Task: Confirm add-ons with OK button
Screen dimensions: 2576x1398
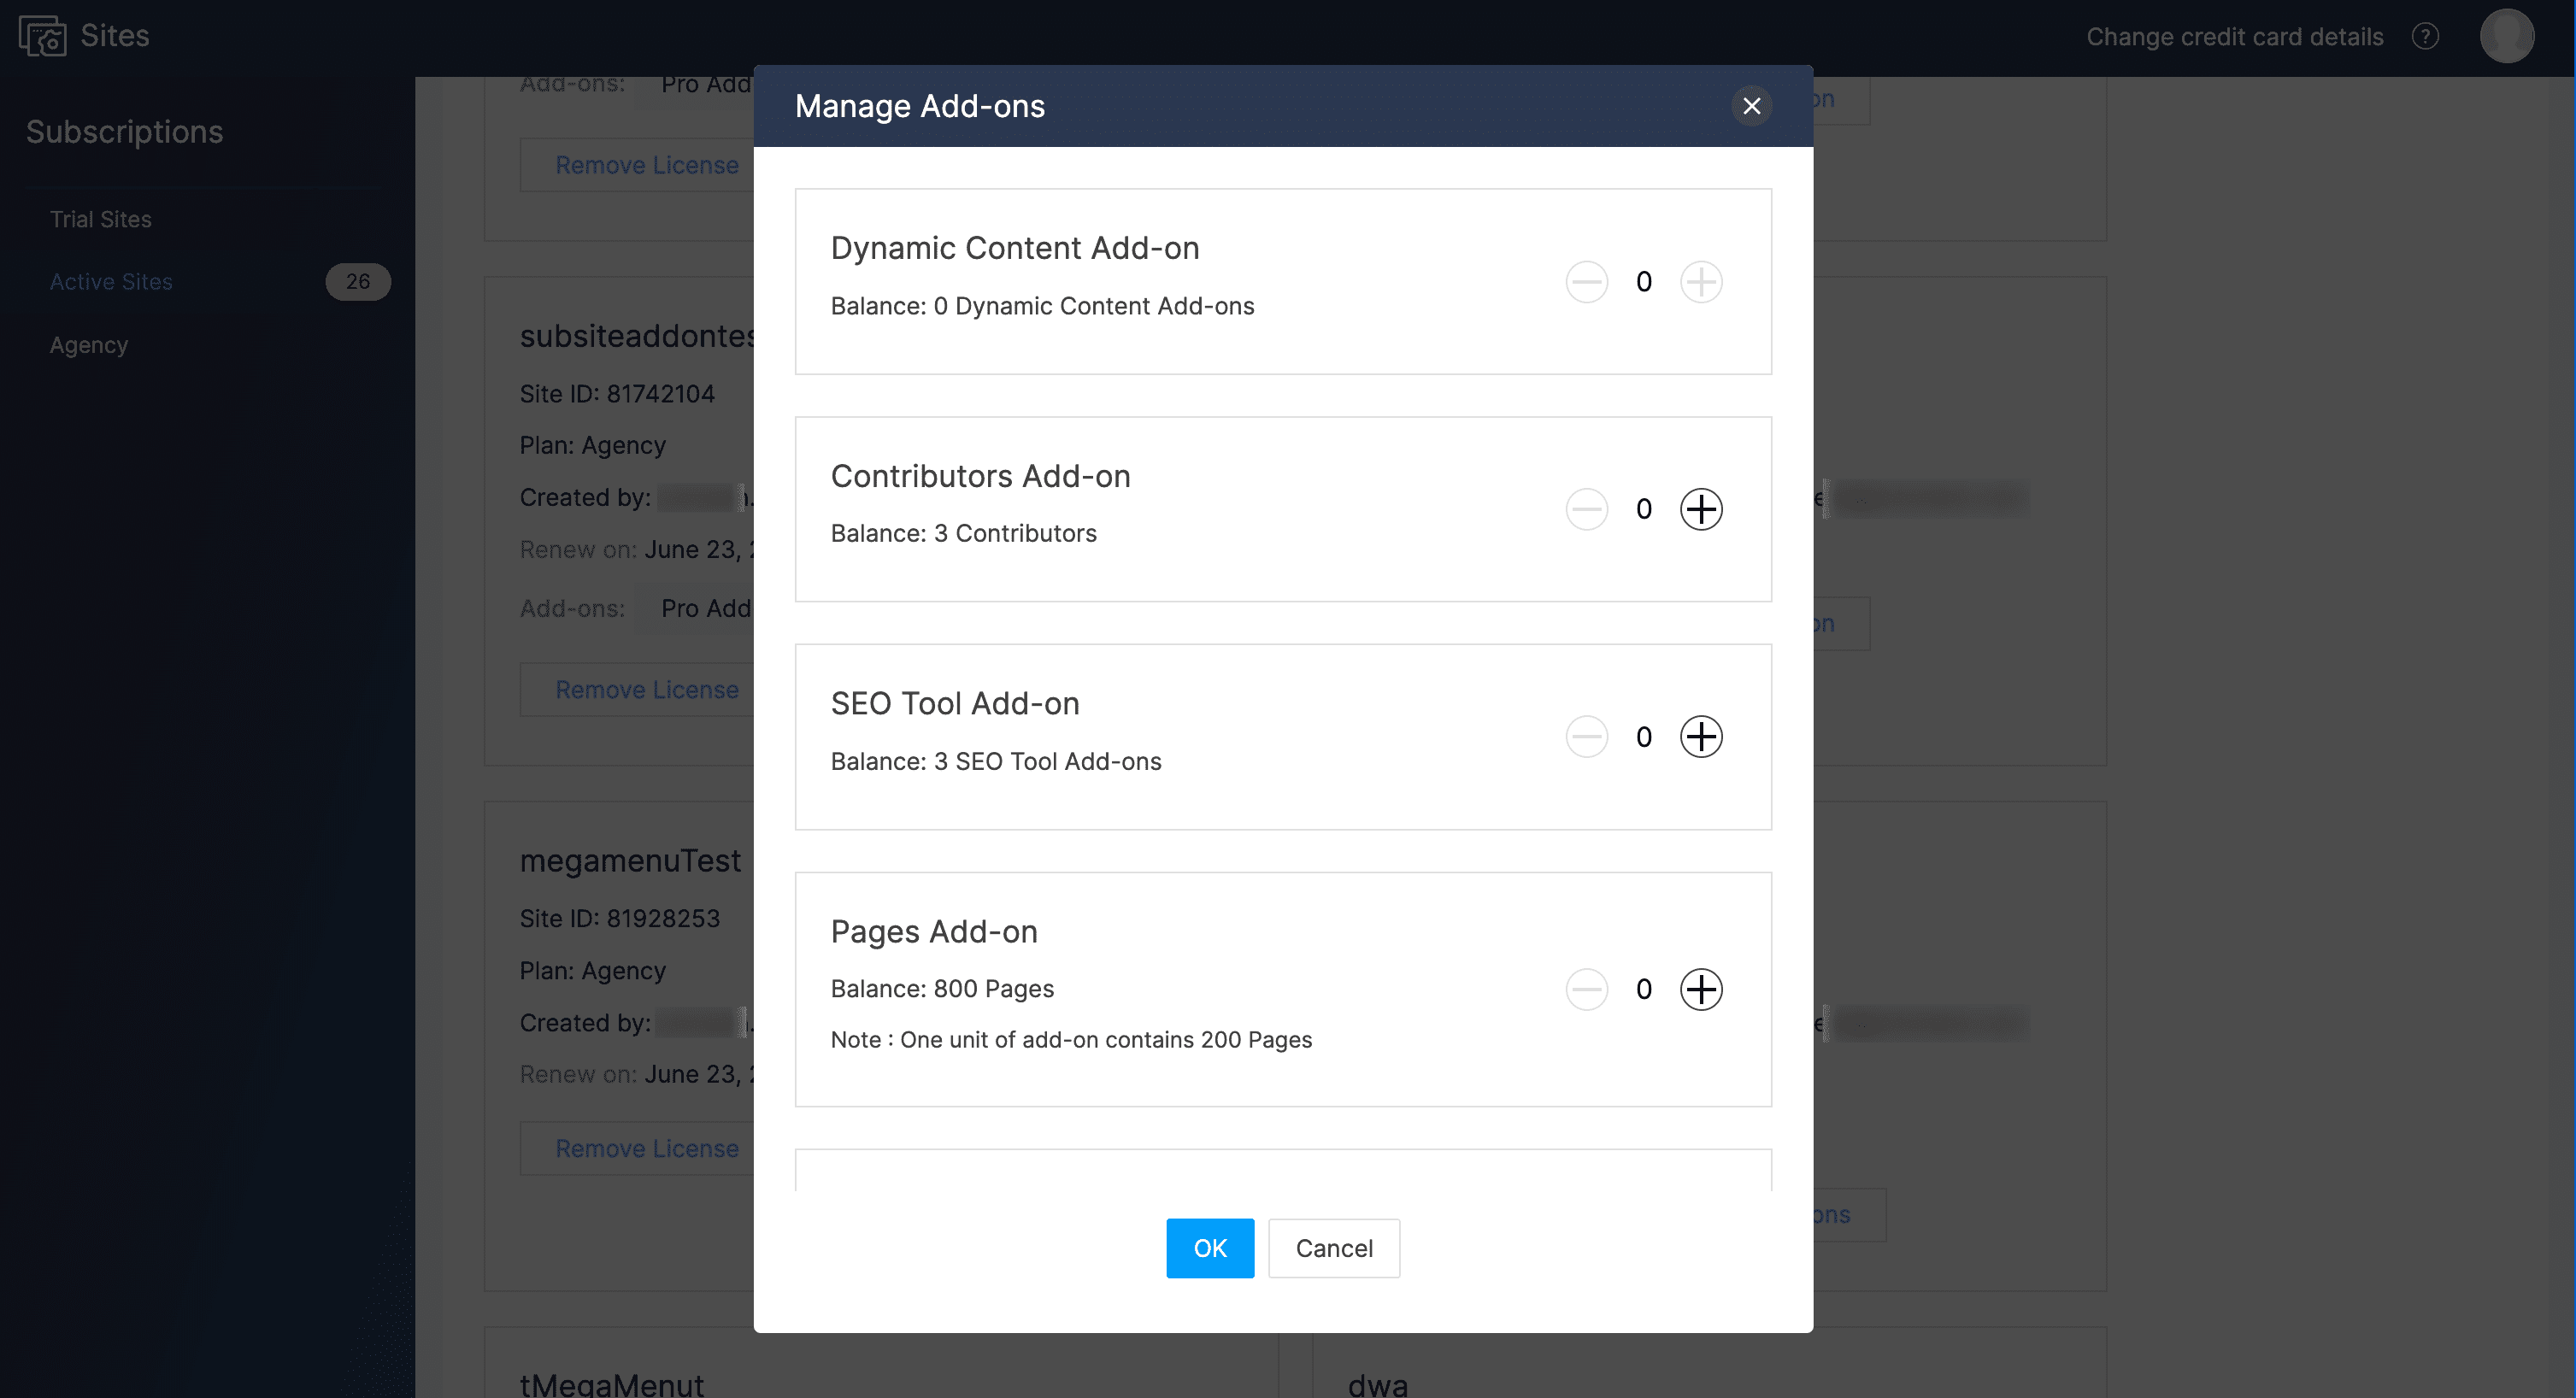Action: click(x=1209, y=1247)
